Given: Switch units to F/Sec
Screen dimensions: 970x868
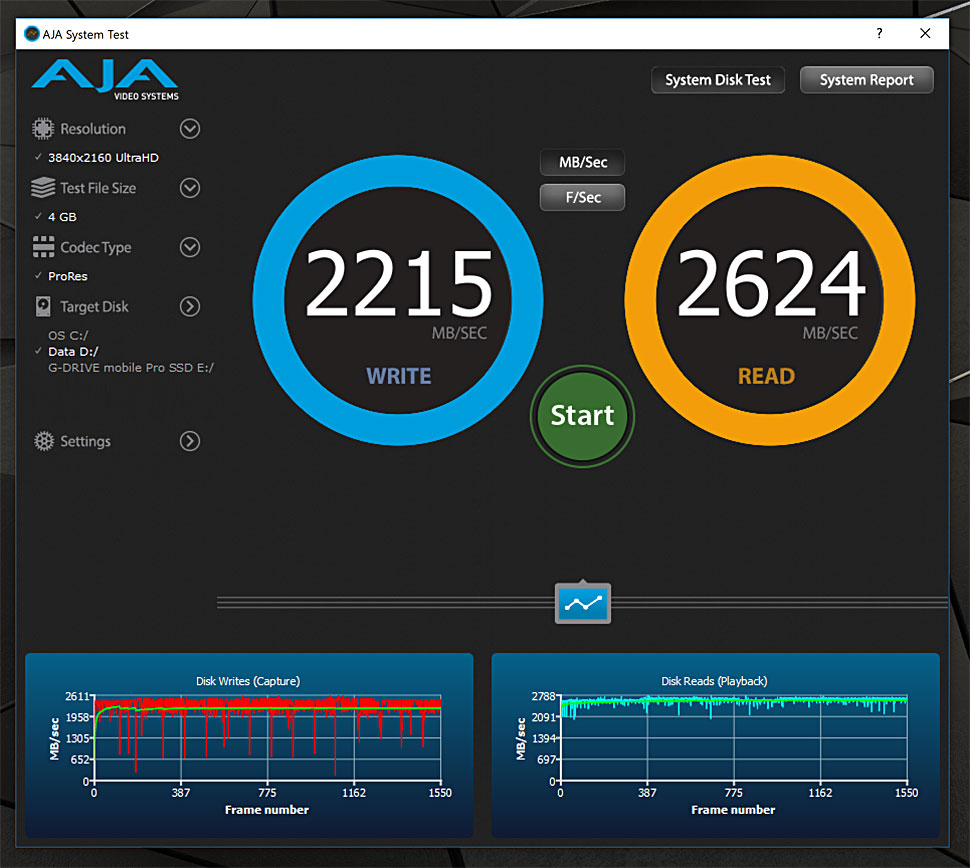Looking at the screenshot, I should (x=583, y=197).
